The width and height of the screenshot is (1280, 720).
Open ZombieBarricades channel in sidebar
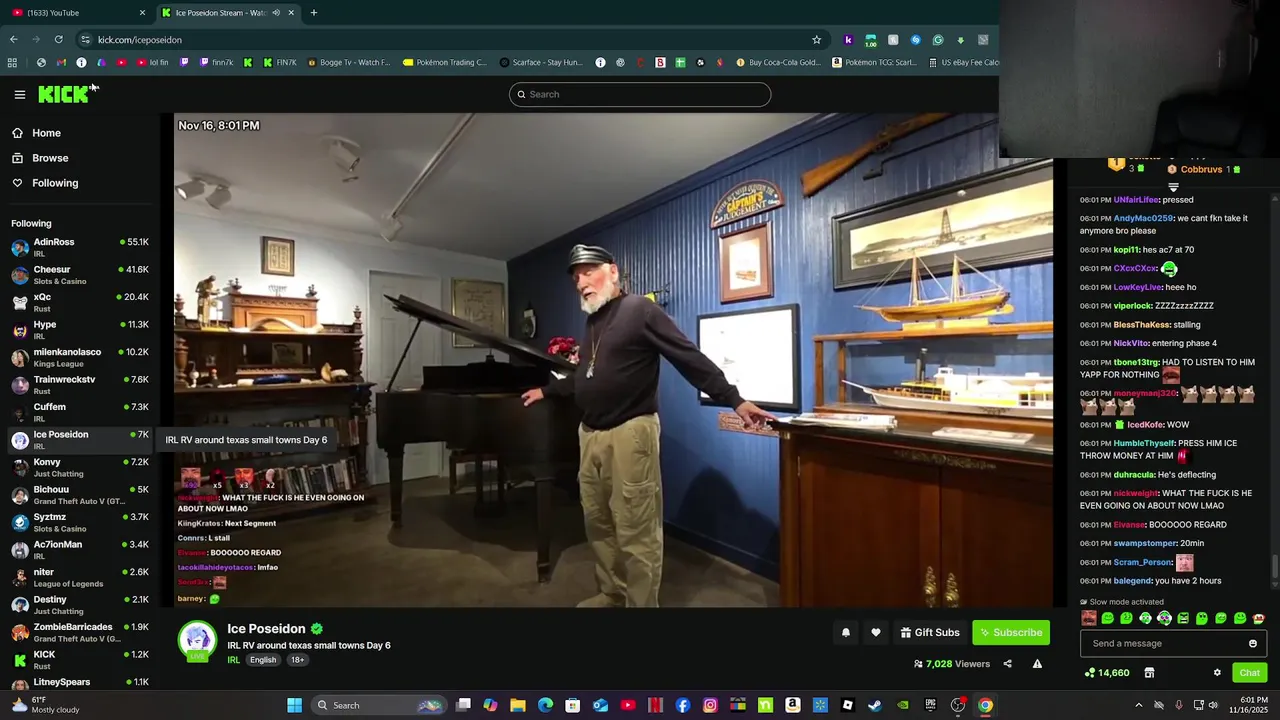click(80, 632)
